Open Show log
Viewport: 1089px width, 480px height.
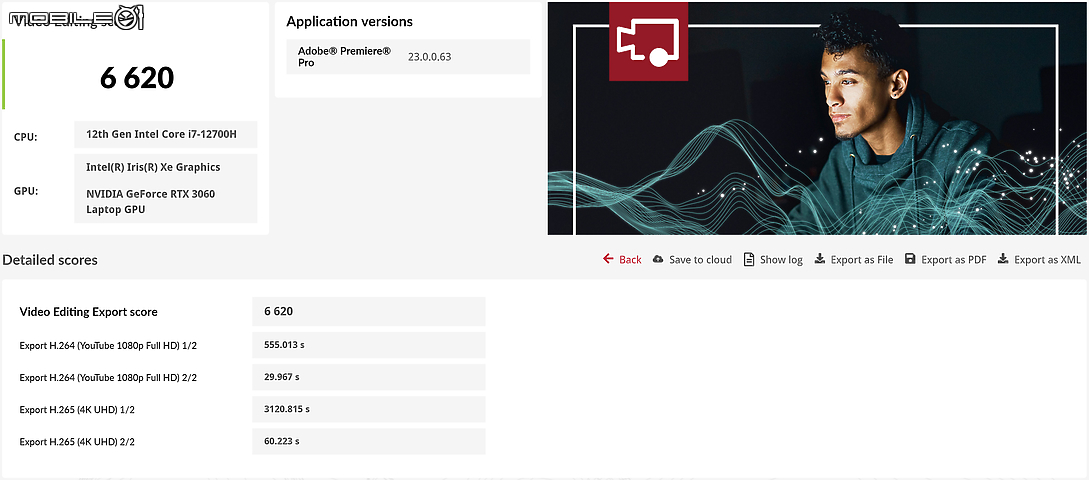[781, 260]
